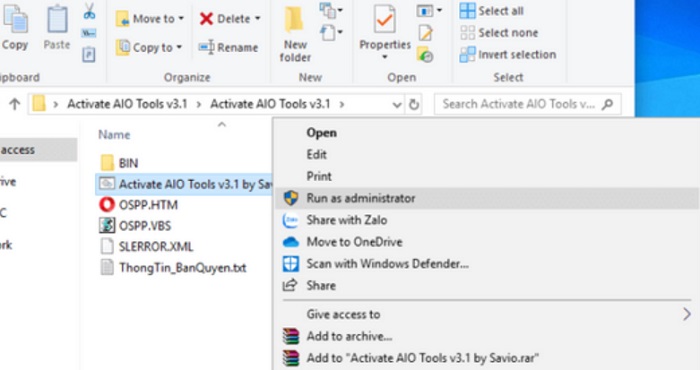Click Select none
This screenshot has height=370, width=700.
[x=499, y=33]
